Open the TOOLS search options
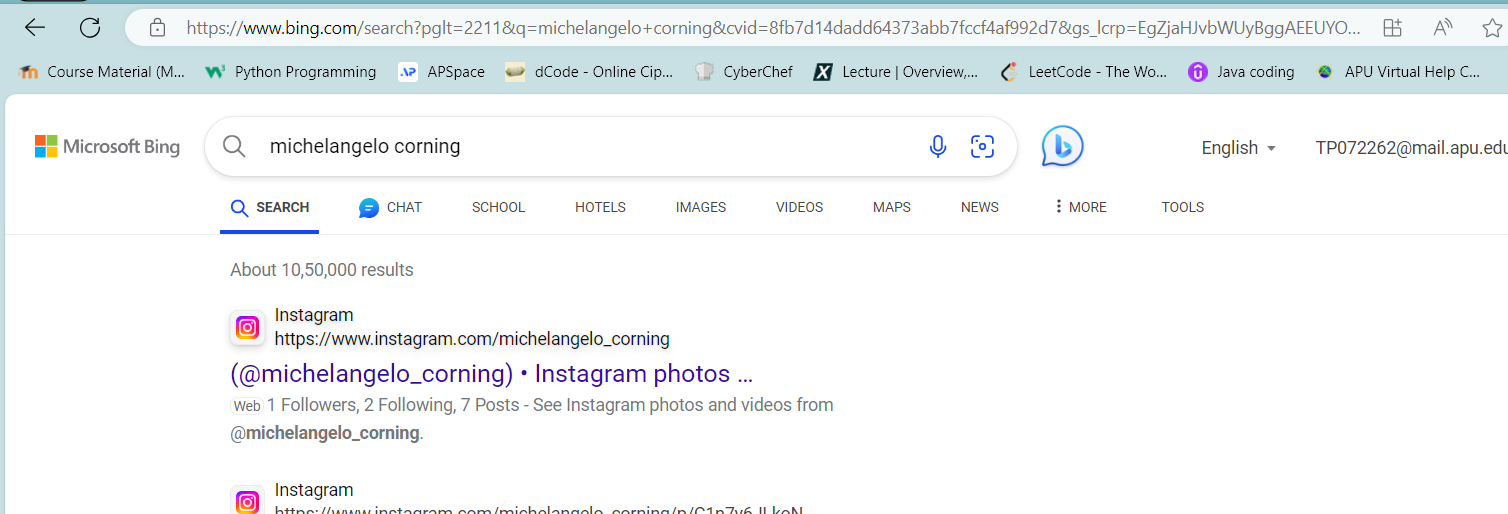This screenshot has width=1508, height=514. pyautogui.click(x=1183, y=207)
